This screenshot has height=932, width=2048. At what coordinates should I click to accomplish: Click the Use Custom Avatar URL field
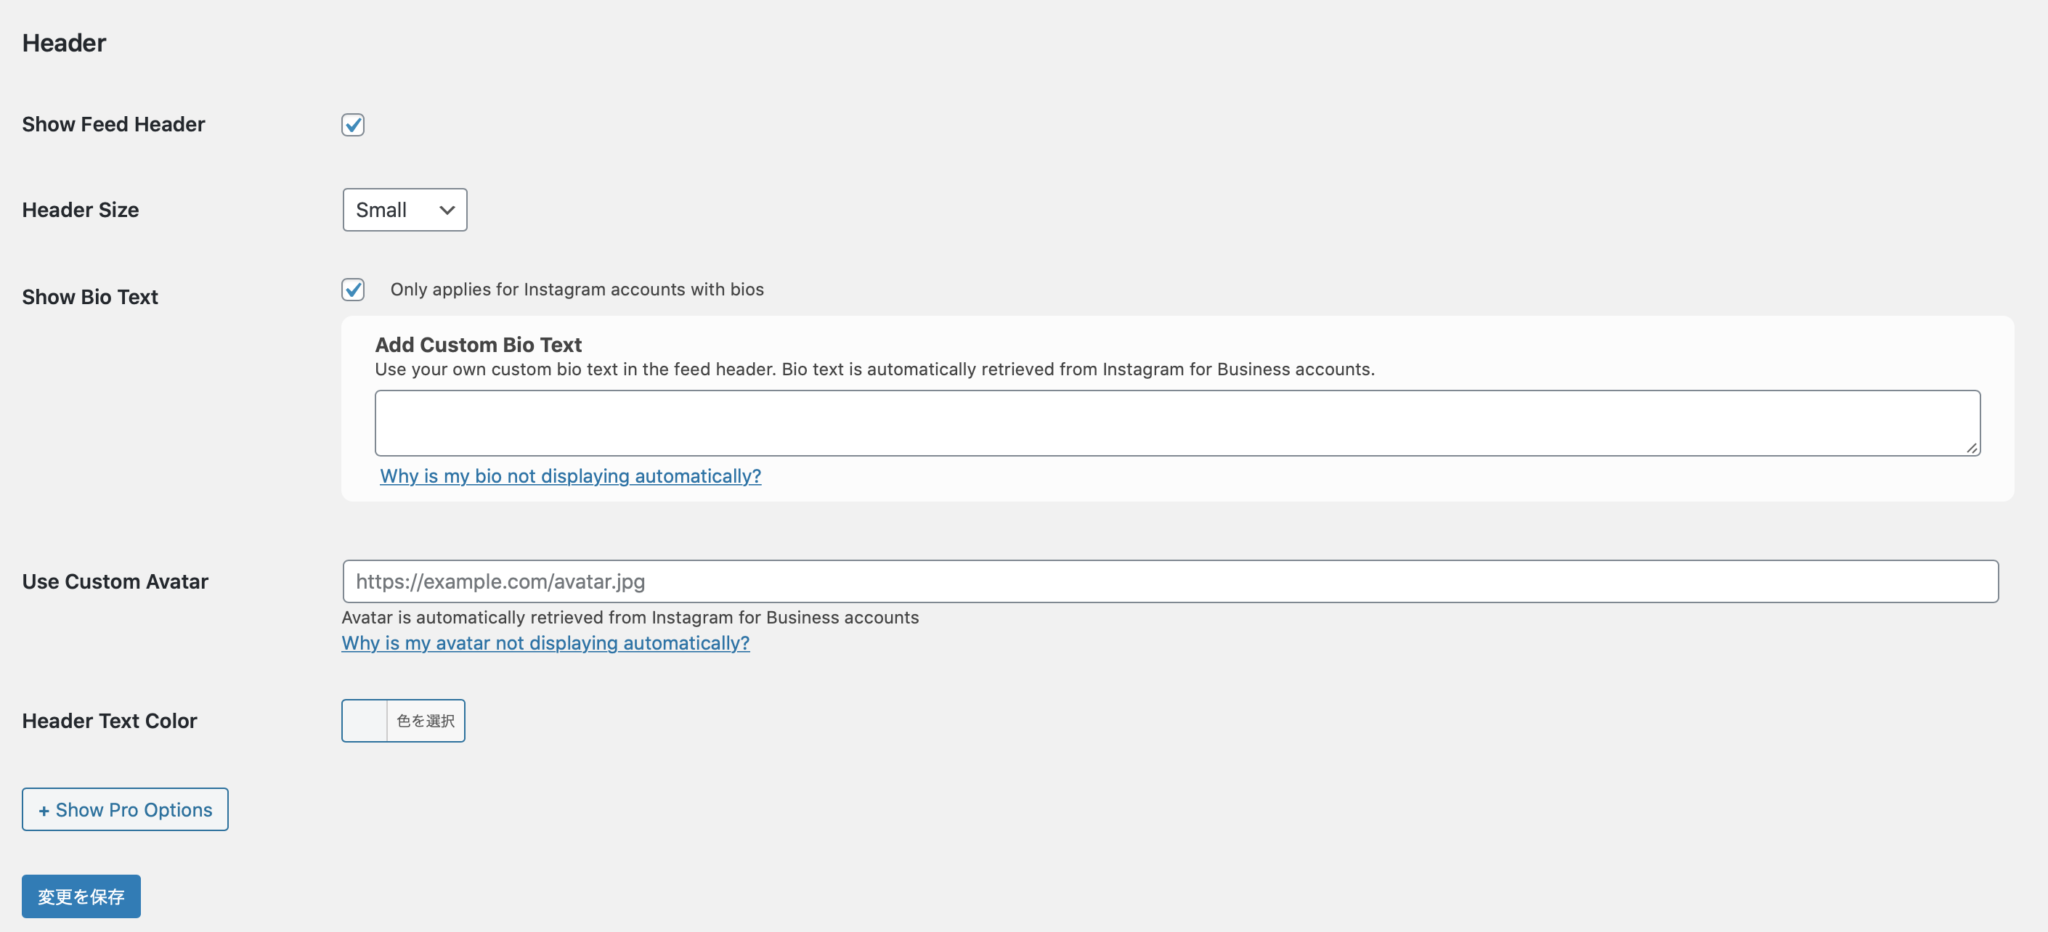pyautogui.click(x=1170, y=581)
